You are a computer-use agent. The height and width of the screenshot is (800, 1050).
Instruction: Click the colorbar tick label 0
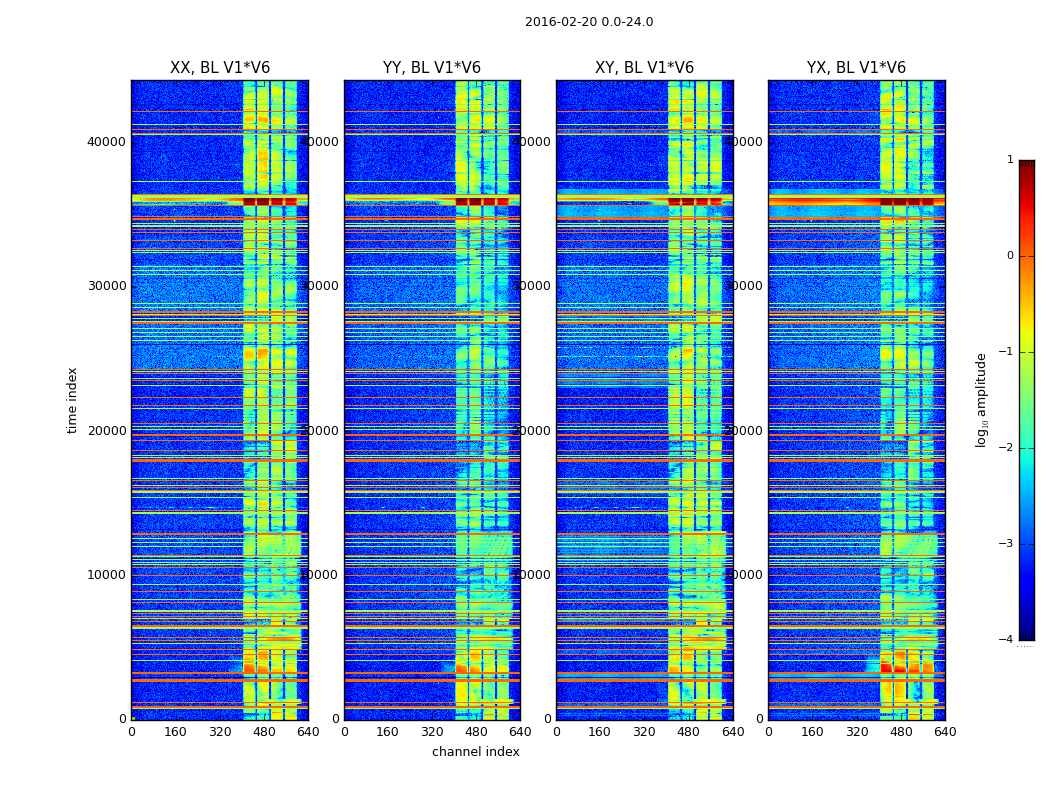[1010, 256]
